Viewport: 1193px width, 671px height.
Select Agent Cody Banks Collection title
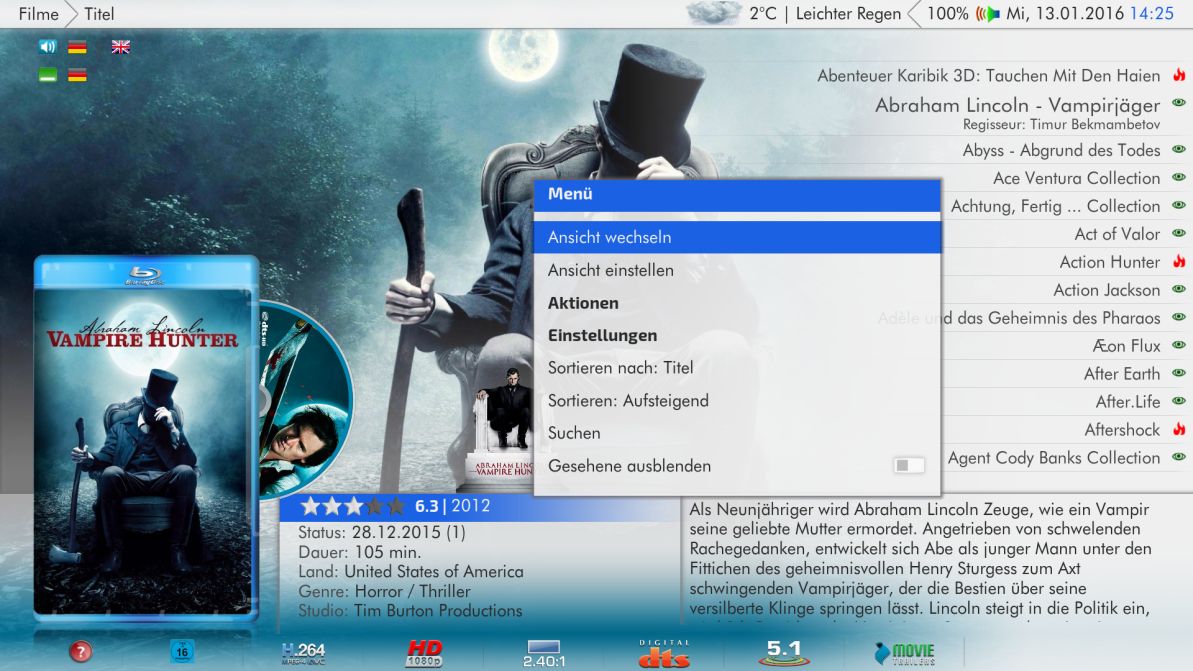click(1054, 457)
